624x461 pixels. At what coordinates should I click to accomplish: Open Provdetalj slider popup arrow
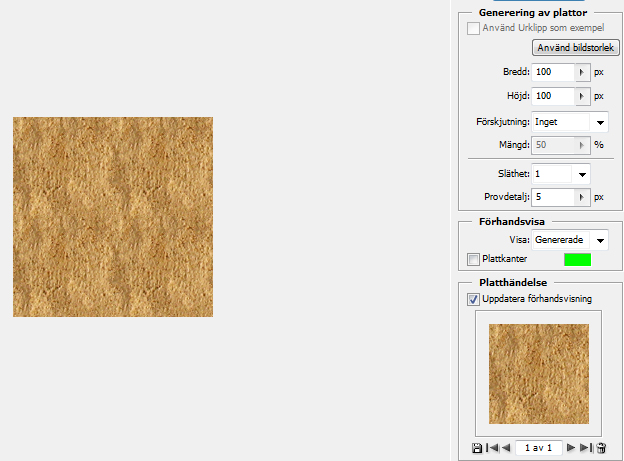point(583,197)
